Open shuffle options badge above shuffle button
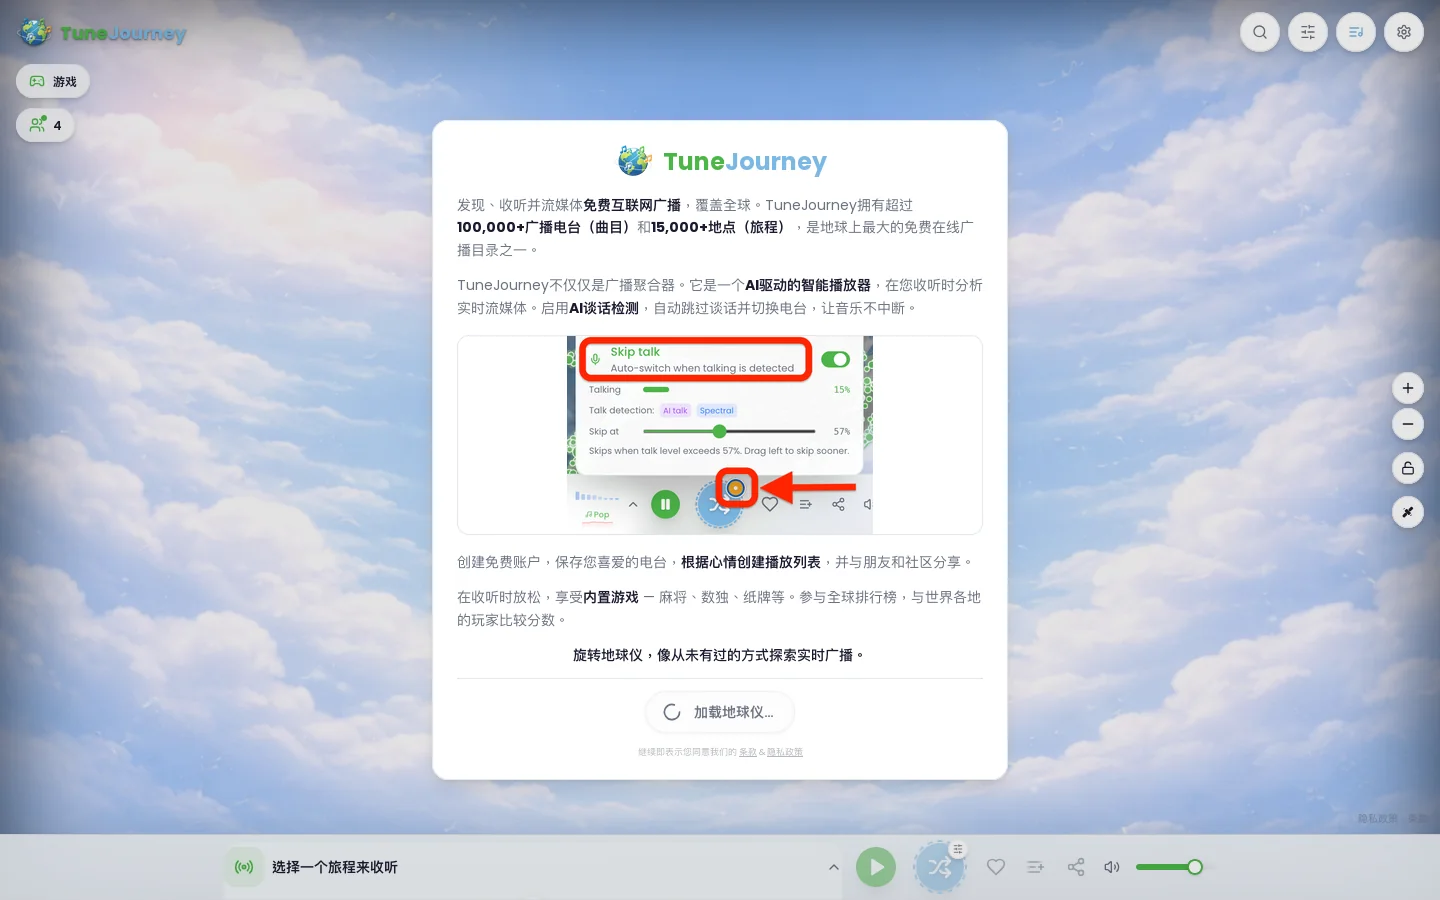Viewport: 1440px width, 900px height. tap(958, 849)
